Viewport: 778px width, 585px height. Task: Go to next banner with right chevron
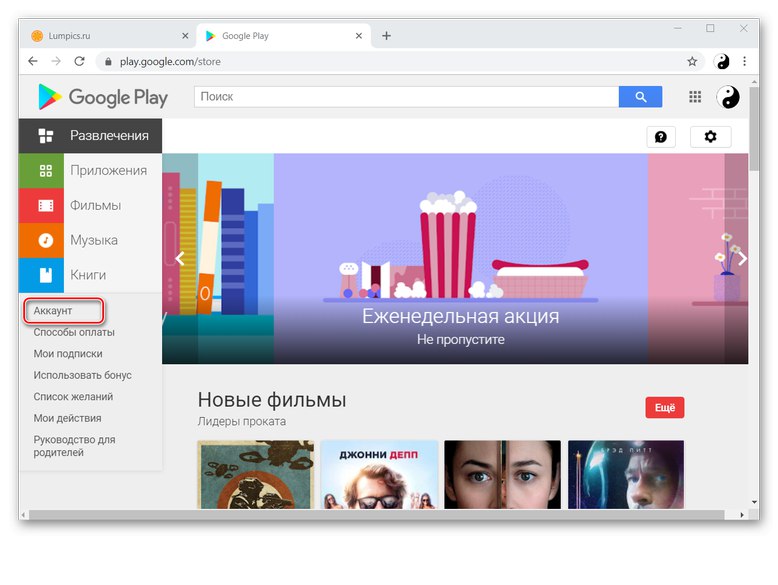point(742,259)
